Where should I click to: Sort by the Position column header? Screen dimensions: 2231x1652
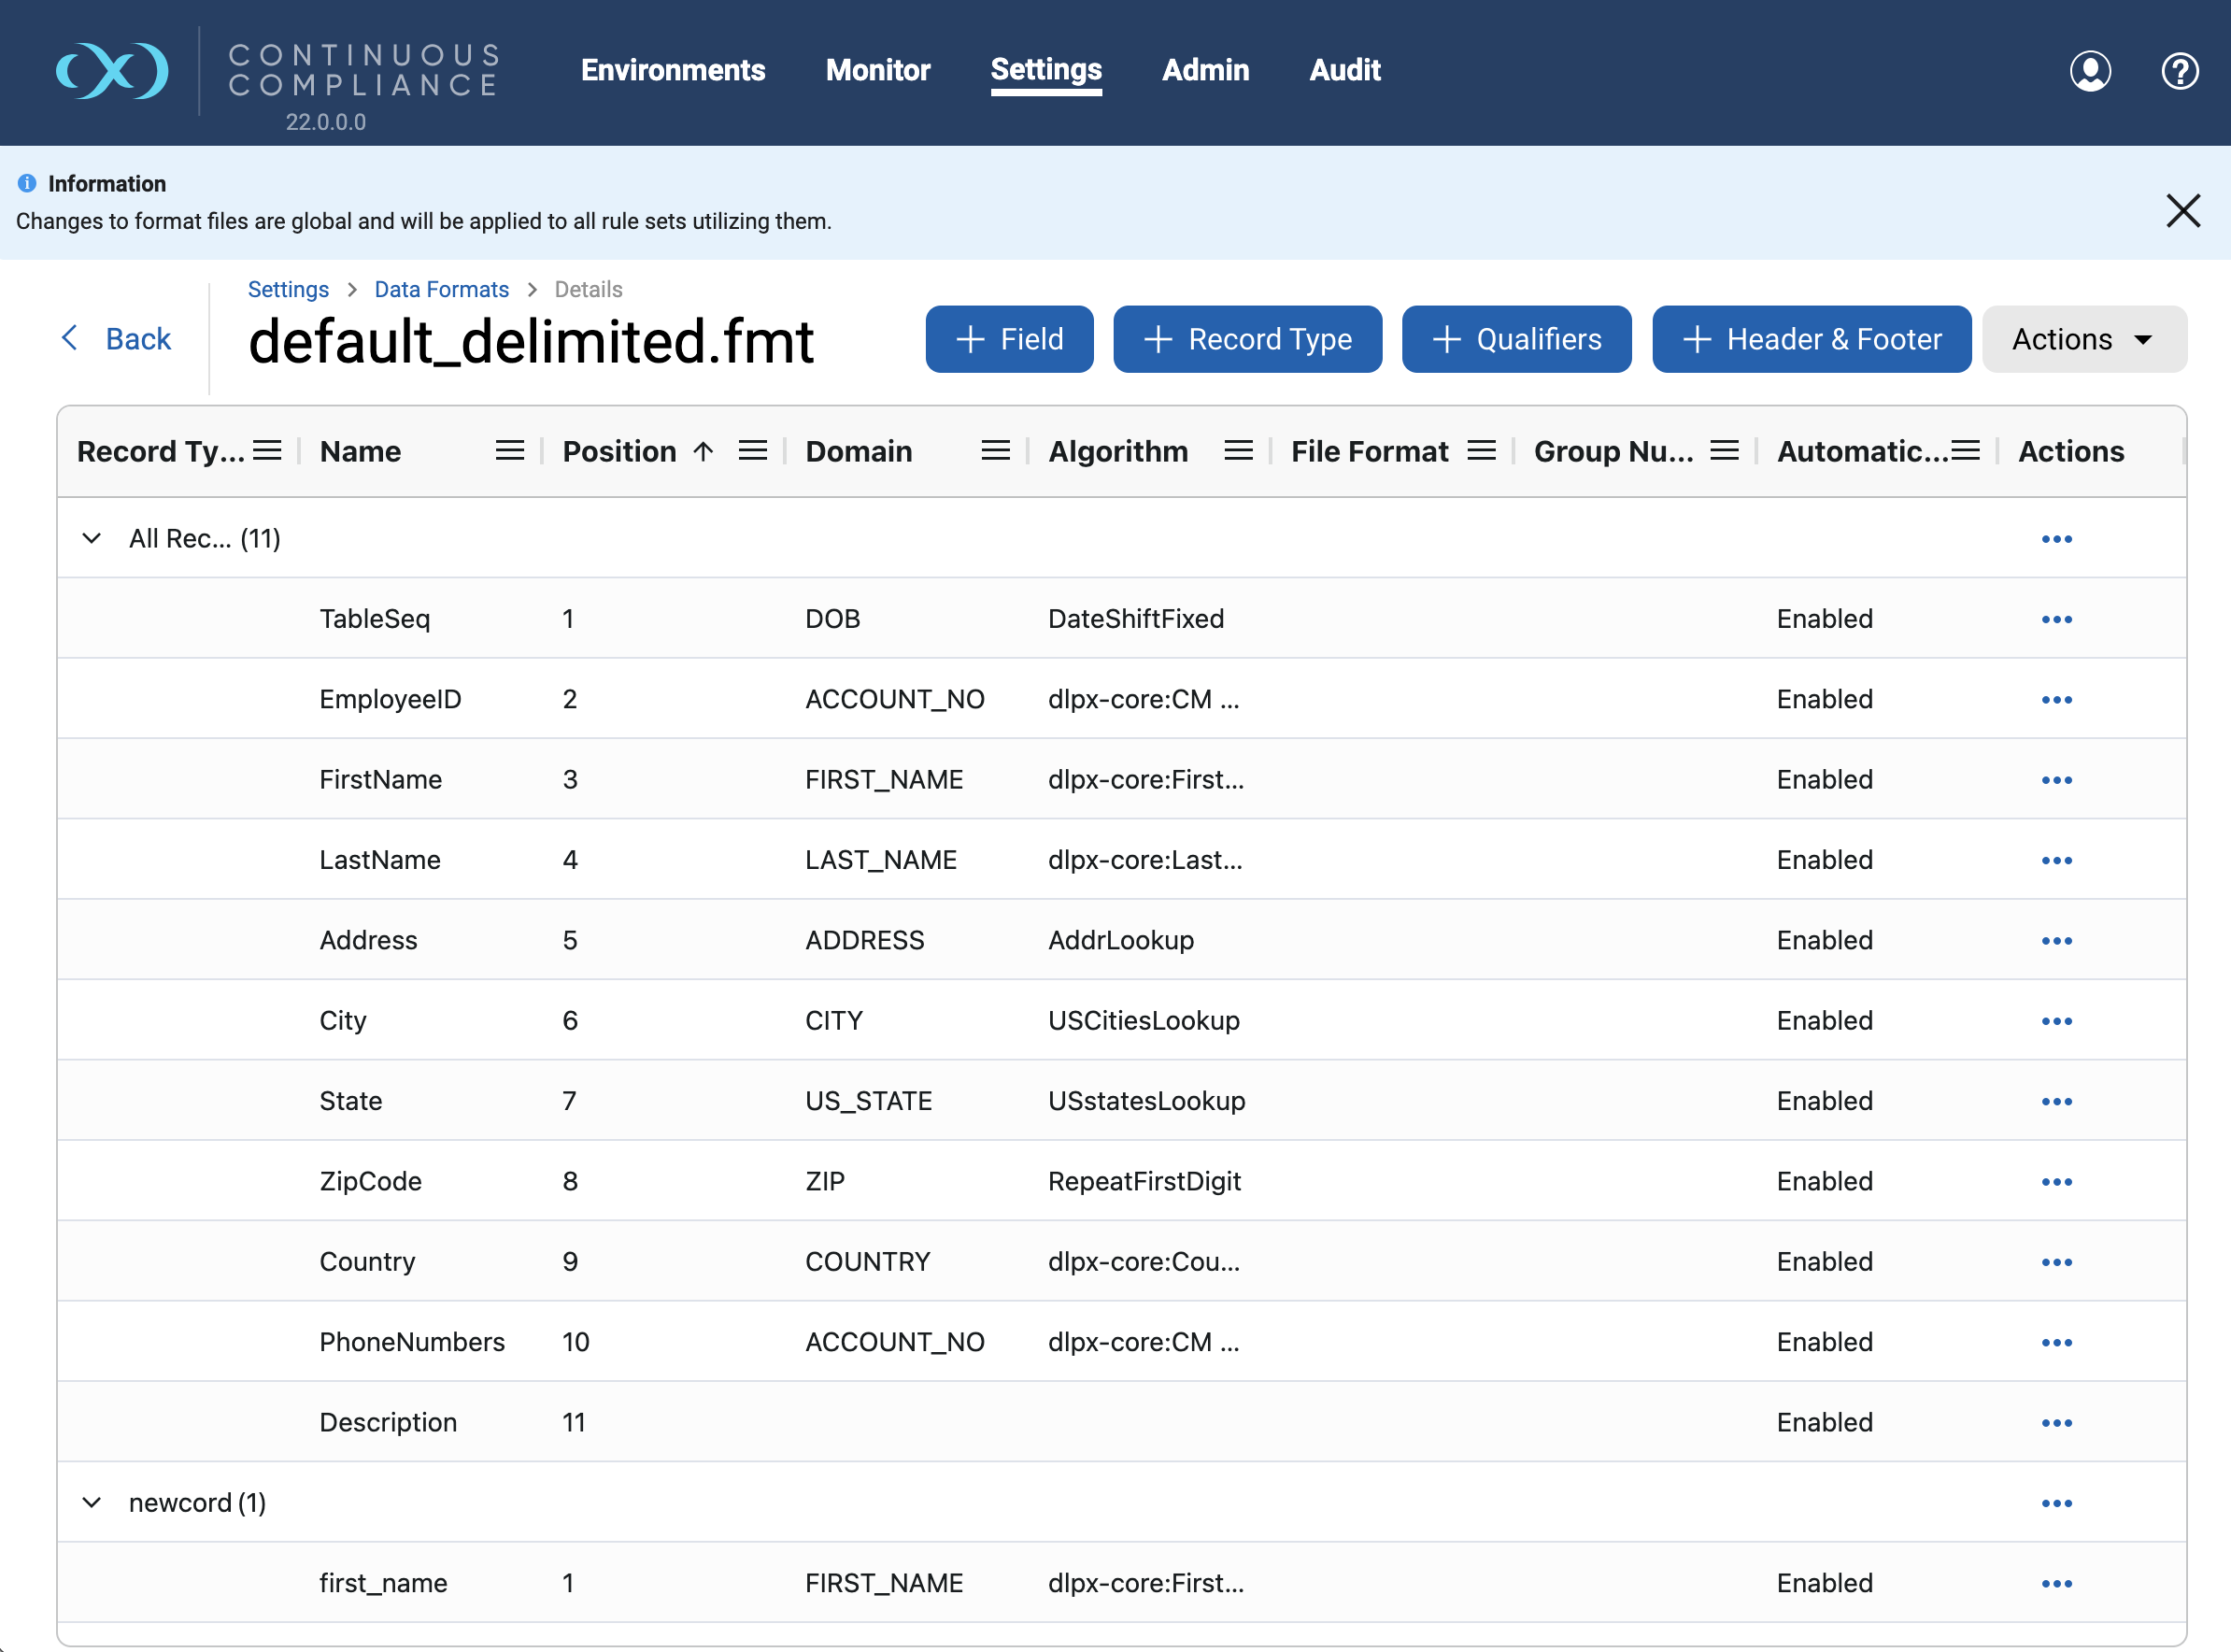[x=619, y=451]
